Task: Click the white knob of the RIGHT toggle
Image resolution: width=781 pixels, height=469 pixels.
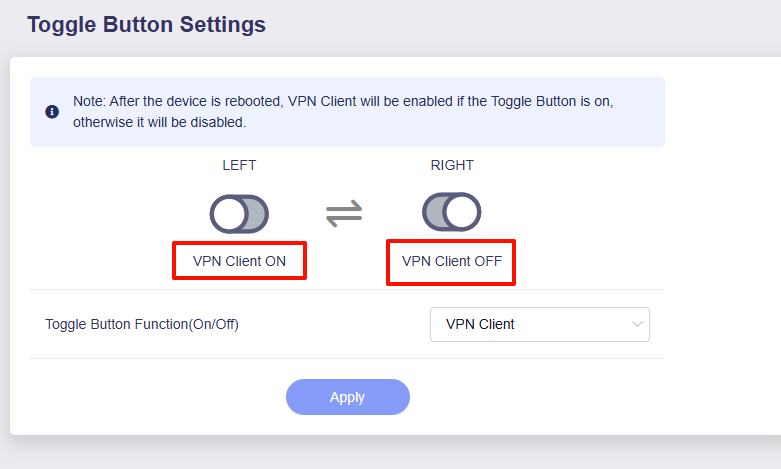Action: pyautogui.click(x=462, y=213)
